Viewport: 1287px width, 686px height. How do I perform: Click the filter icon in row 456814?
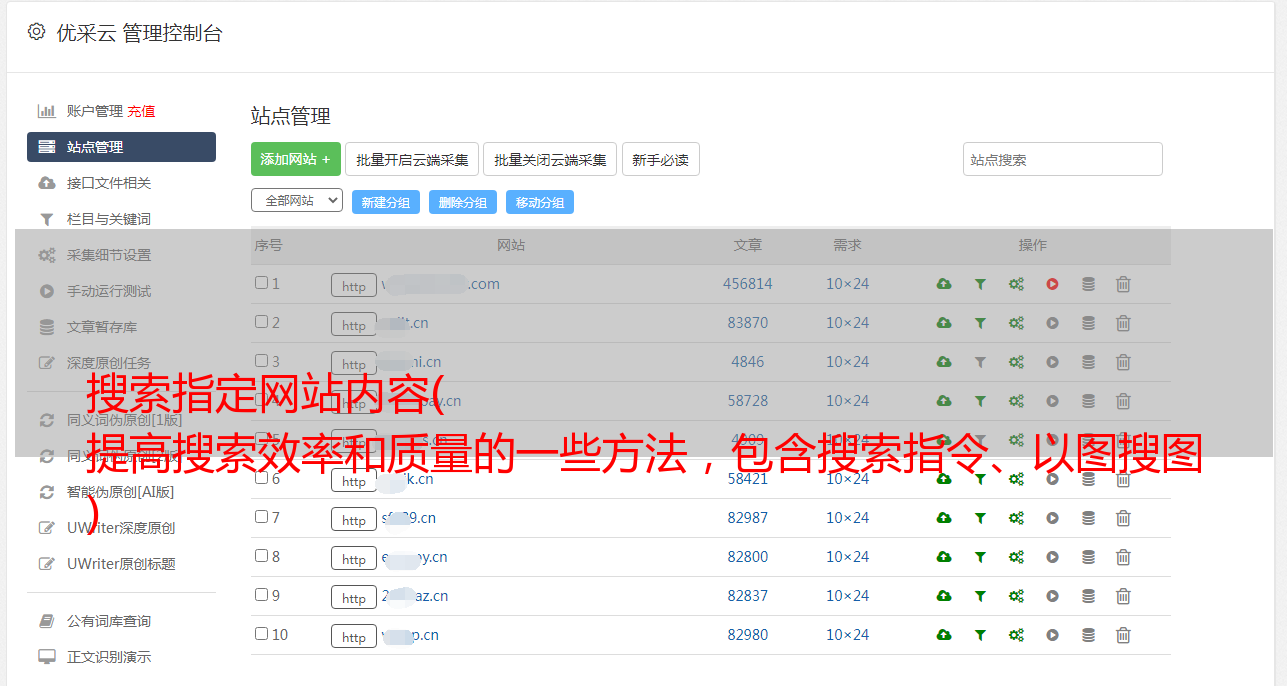pyautogui.click(x=980, y=284)
